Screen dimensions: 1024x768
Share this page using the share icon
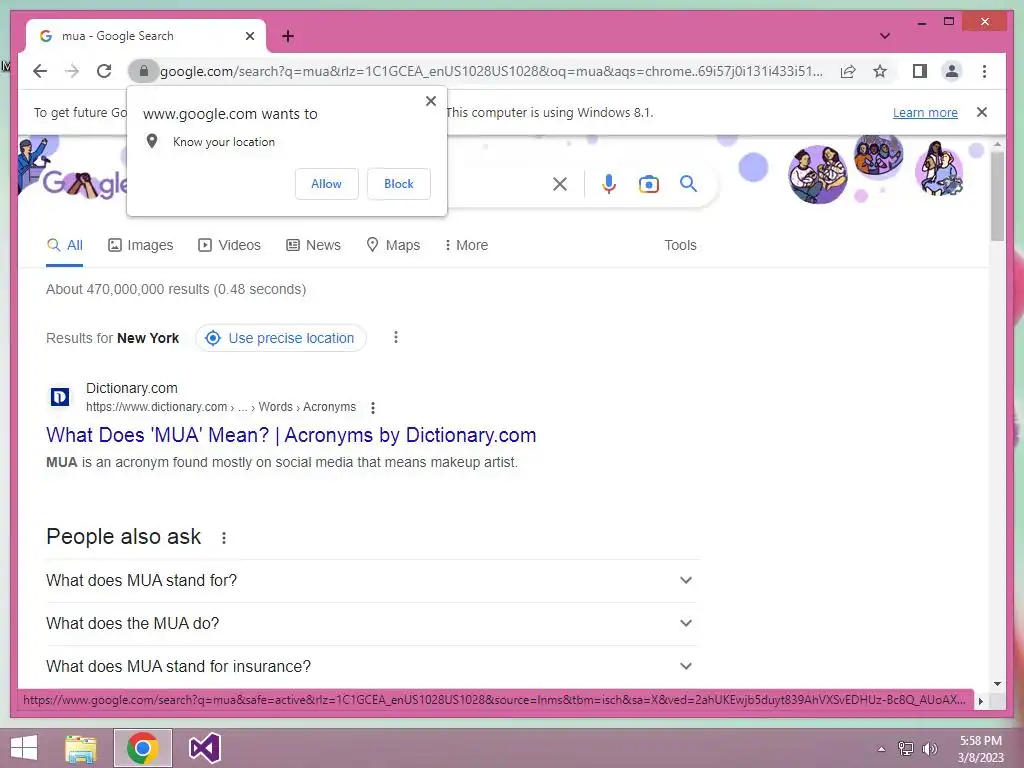tap(848, 71)
